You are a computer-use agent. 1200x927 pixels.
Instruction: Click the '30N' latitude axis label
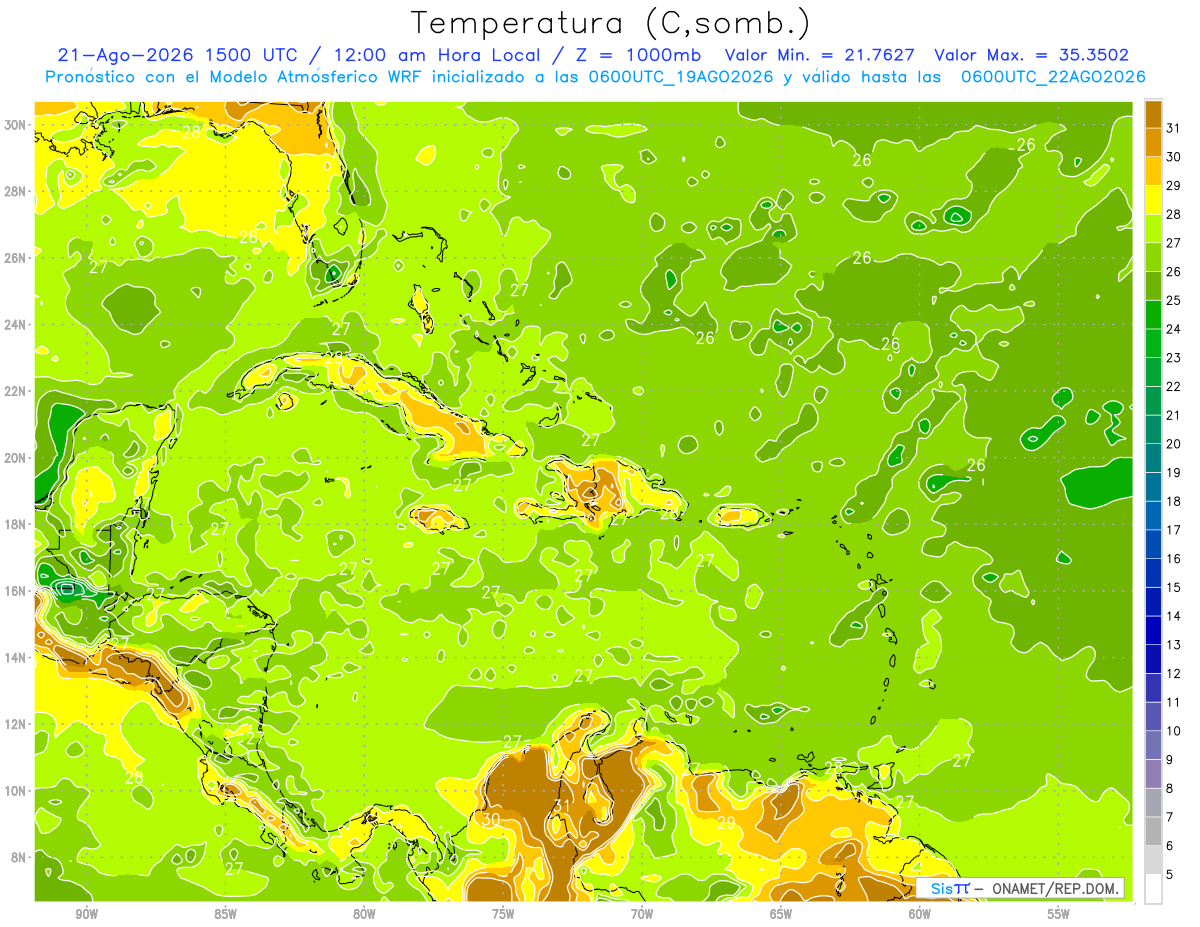pos(16,124)
